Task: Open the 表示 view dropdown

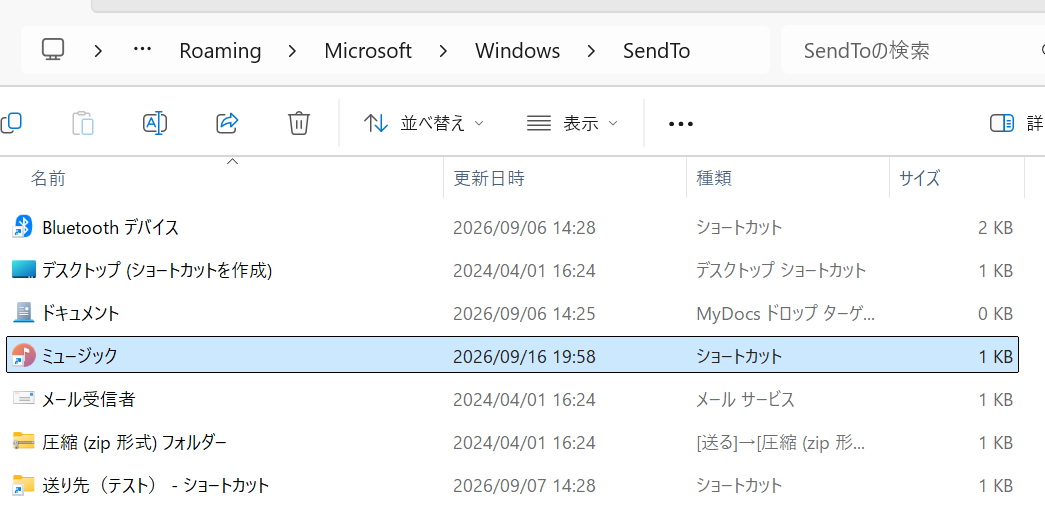Action: pos(572,123)
